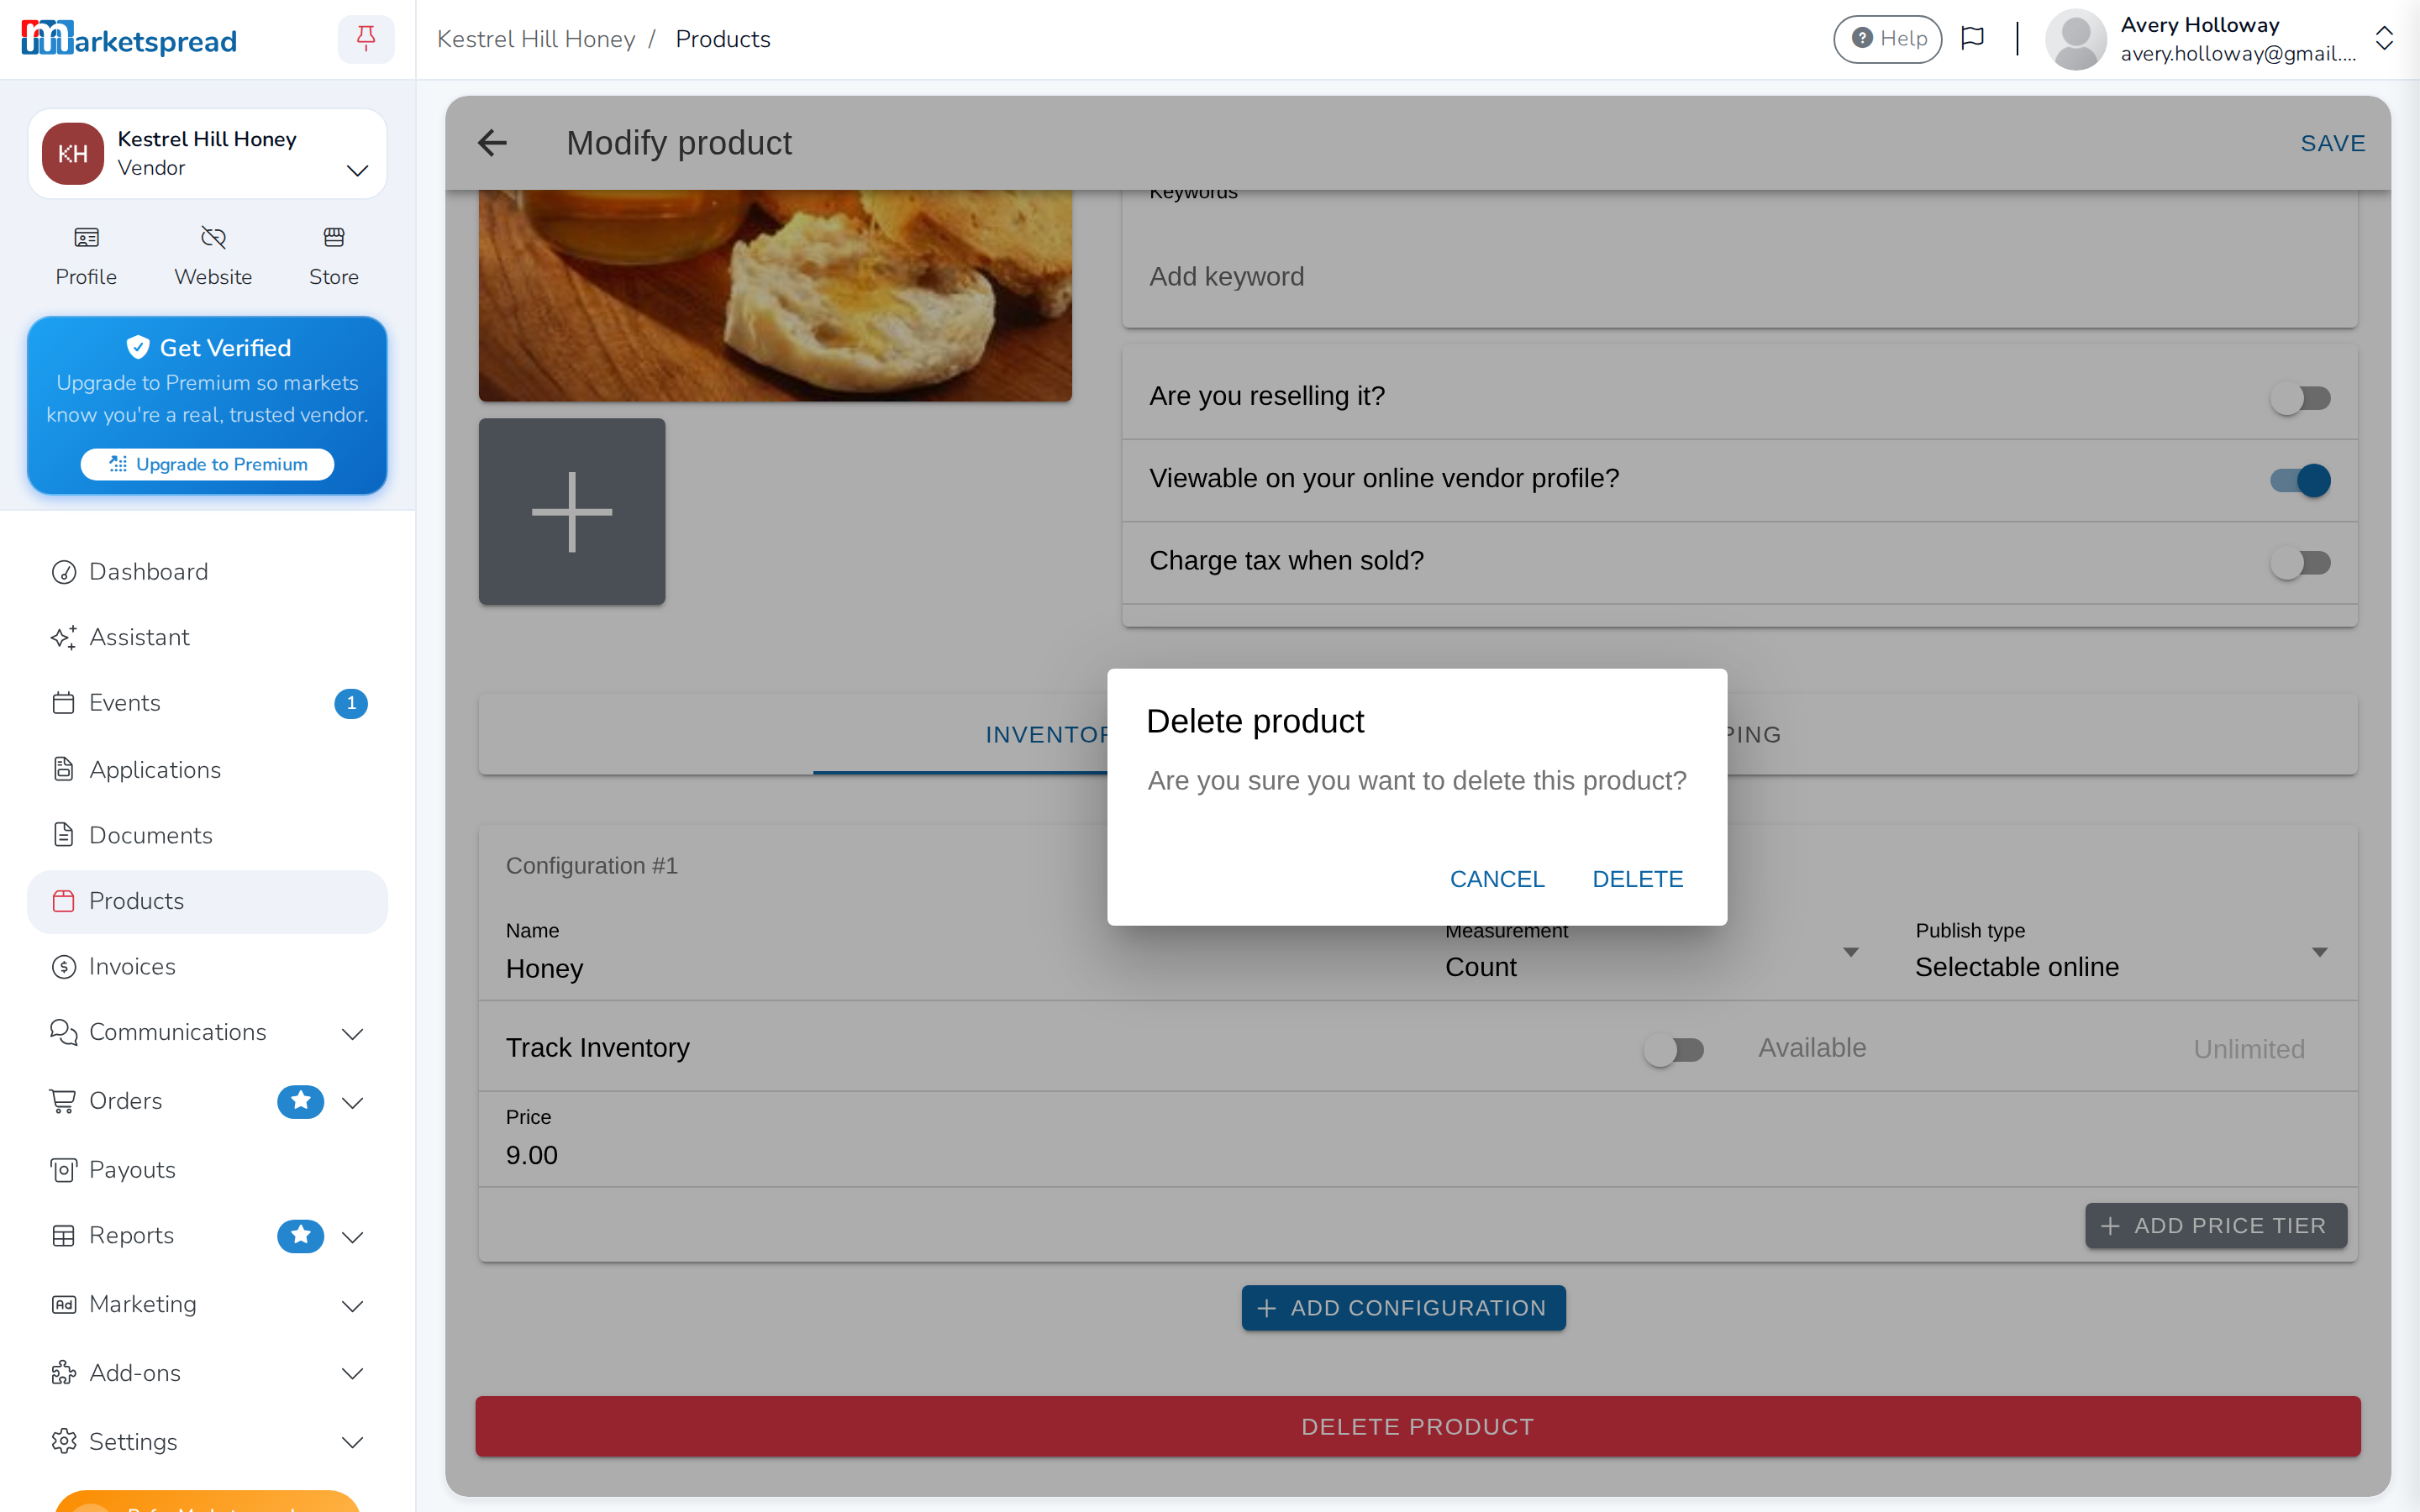Image resolution: width=2420 pixels, height=1512 pixels.
Task: Click the Reports premium star badge
Action: pyautogui.click(x=300, y=1236)
